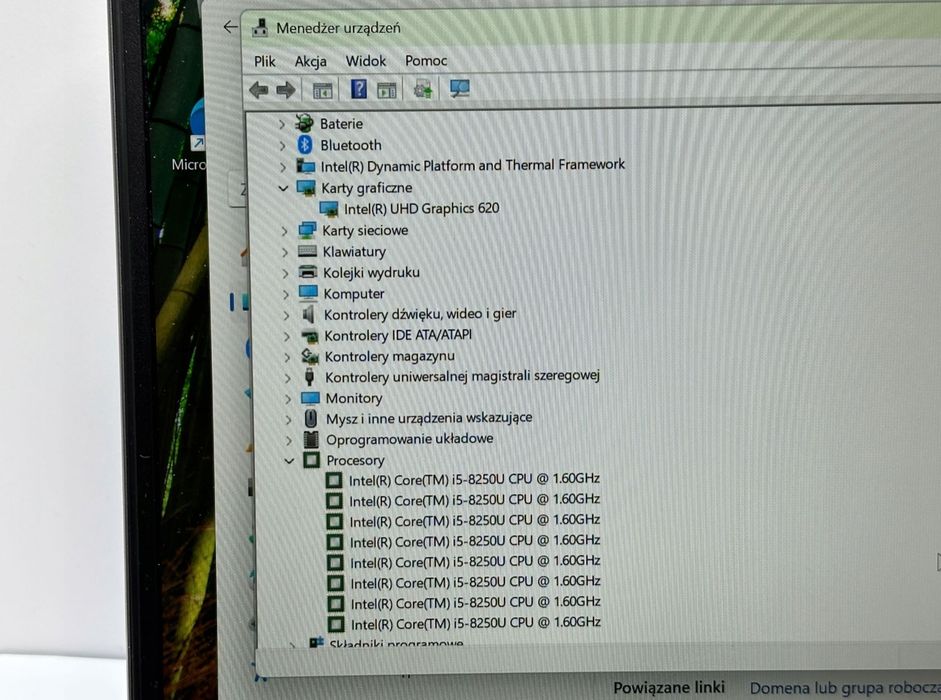Open the Pomoc menu

[x=426, y=60]
